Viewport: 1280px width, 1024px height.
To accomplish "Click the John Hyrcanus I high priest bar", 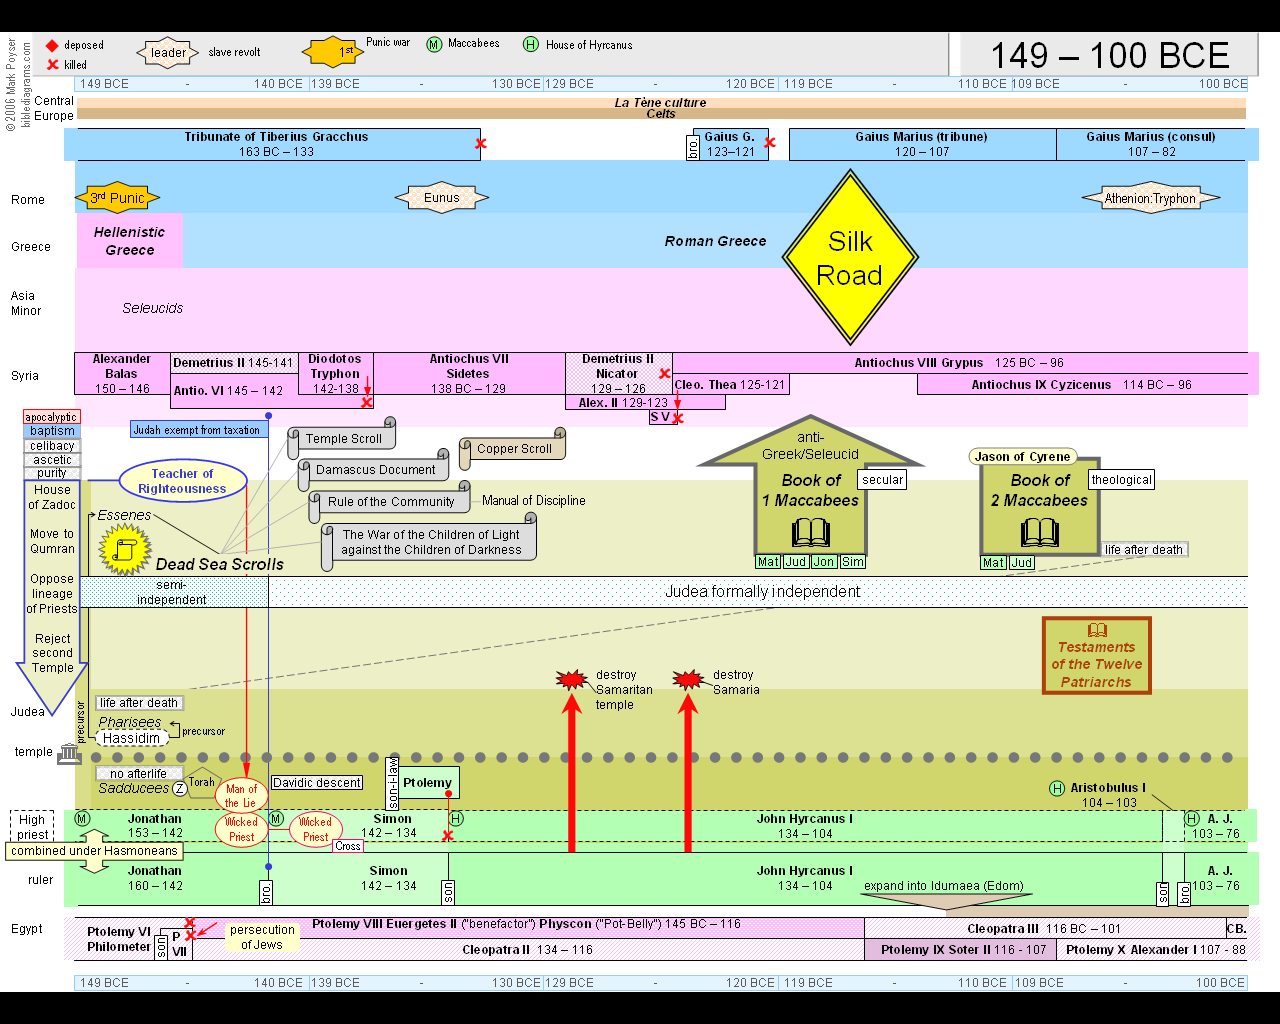I will [805, 826].
